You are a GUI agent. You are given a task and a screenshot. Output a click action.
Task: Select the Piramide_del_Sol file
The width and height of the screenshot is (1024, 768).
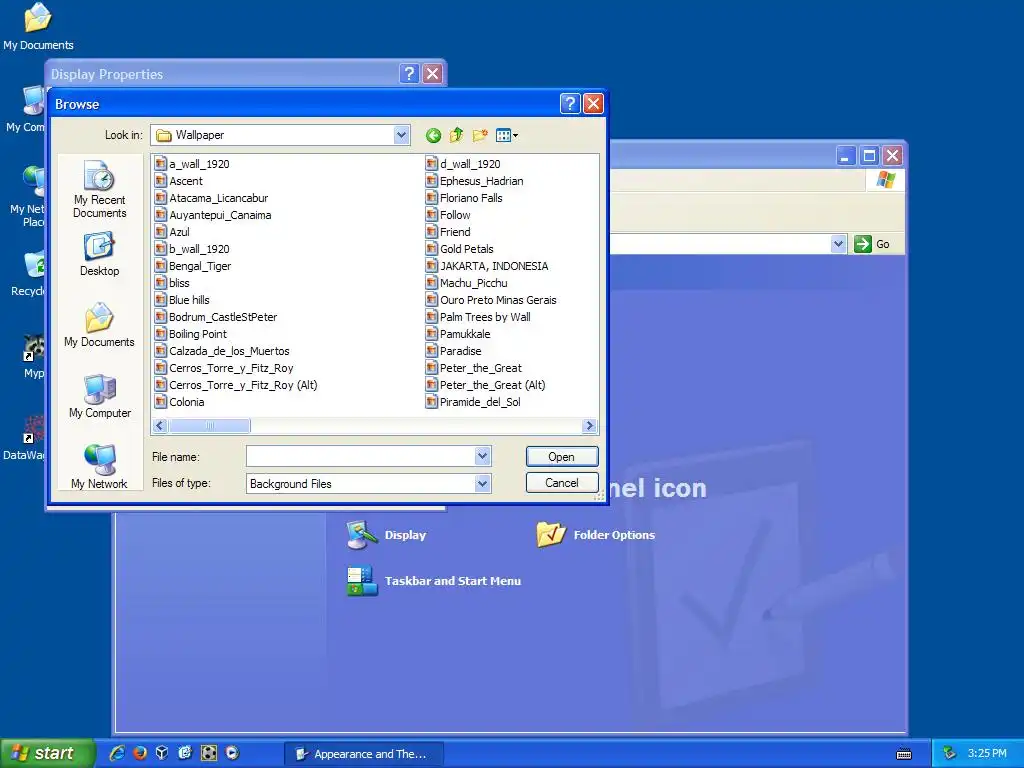click(x=473, y=402)
